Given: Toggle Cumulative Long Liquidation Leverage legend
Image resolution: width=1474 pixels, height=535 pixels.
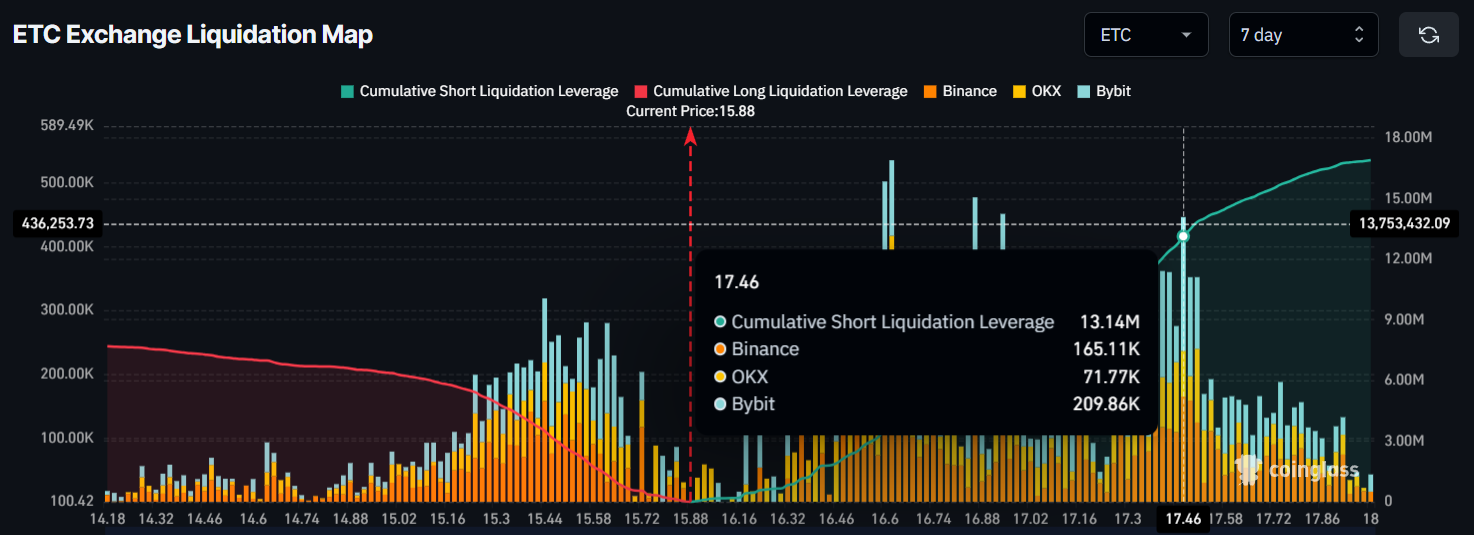Looking at the screenshot, I should pos(780,91).
